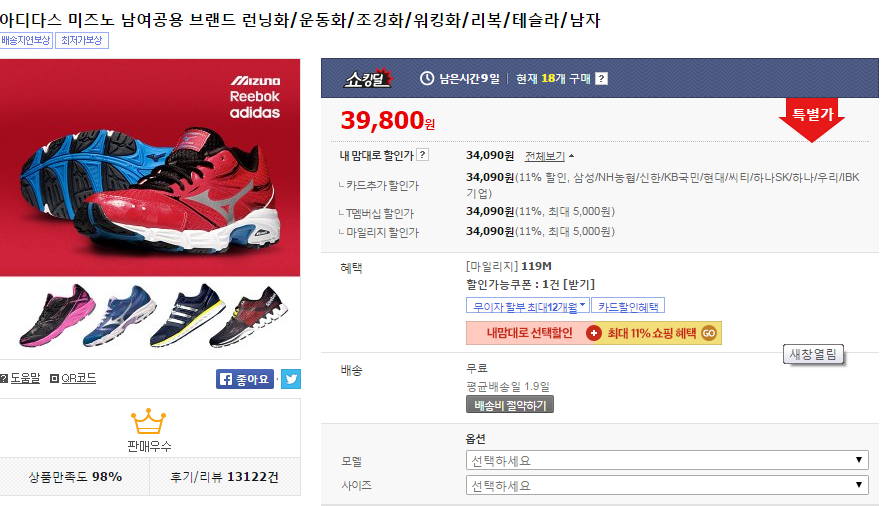
Task: Click the 배송비 절약하기 button
Action: [510, 405]
